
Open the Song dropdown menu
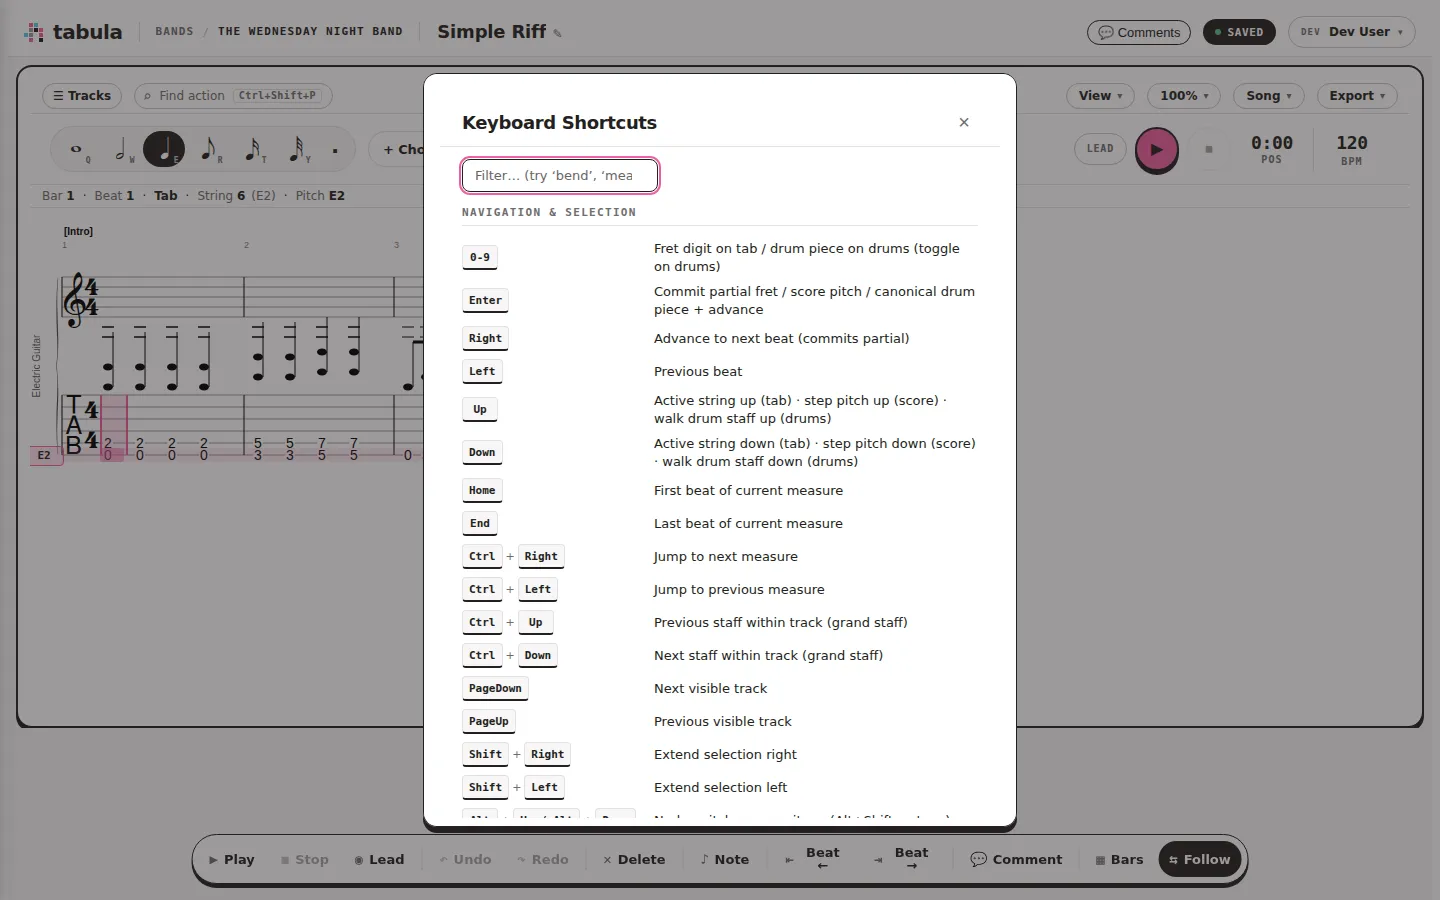click(1269, 96)
